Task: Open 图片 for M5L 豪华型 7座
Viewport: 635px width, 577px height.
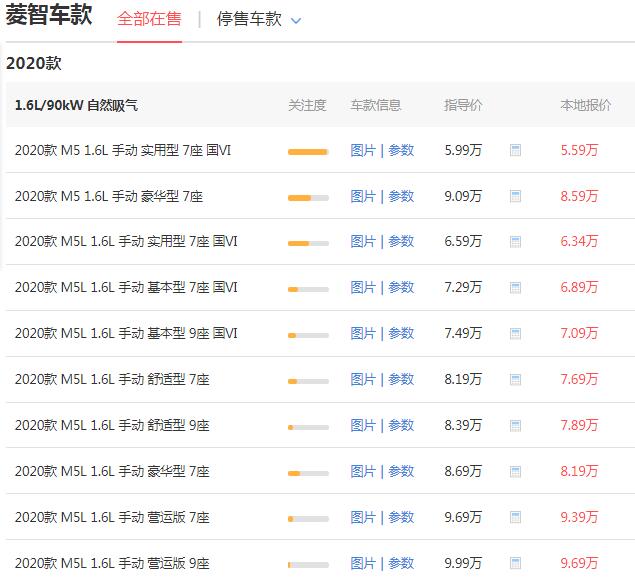Action: click(x=363, y=471)
